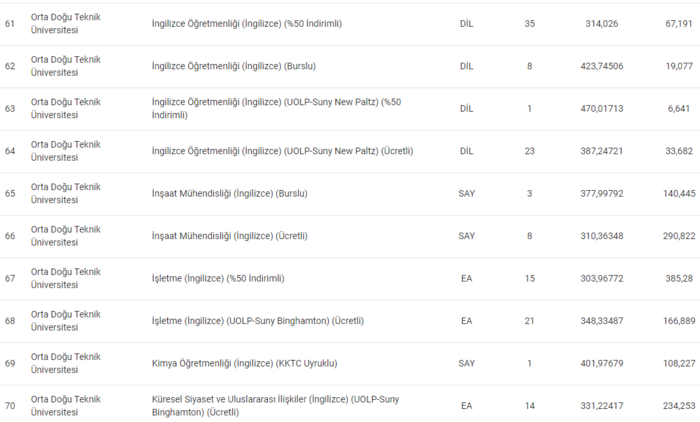Select İşletme (UOLP-Suny Binghamton) (Ücretli) program
Screen dimensions: 700x422
click(257, 321)
